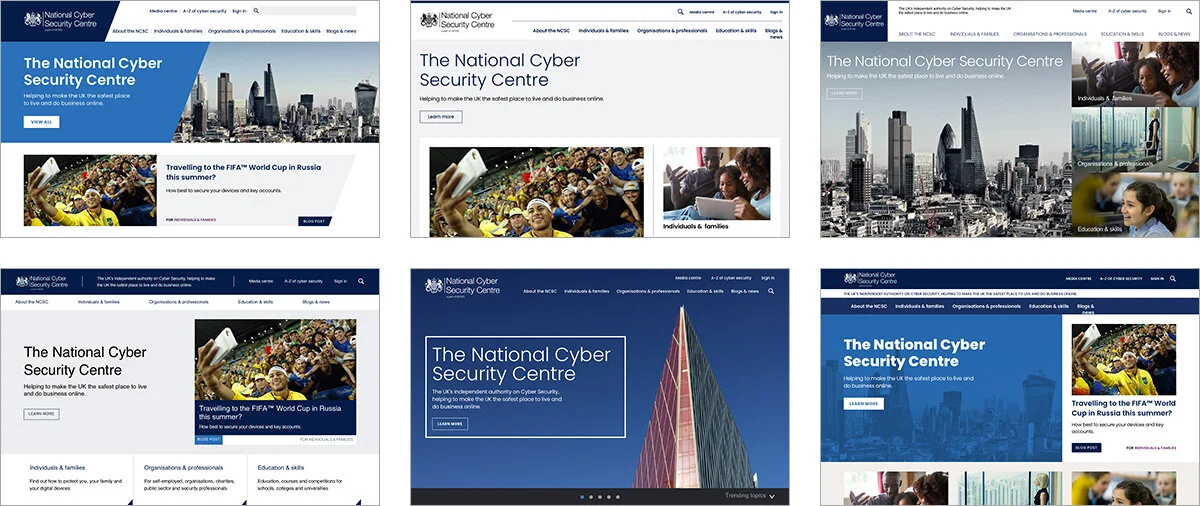This screenshot has height=506, width=1200.
Task: Click the FIFA selfie photo in the top-left mockup
Action: coord(90,190)
